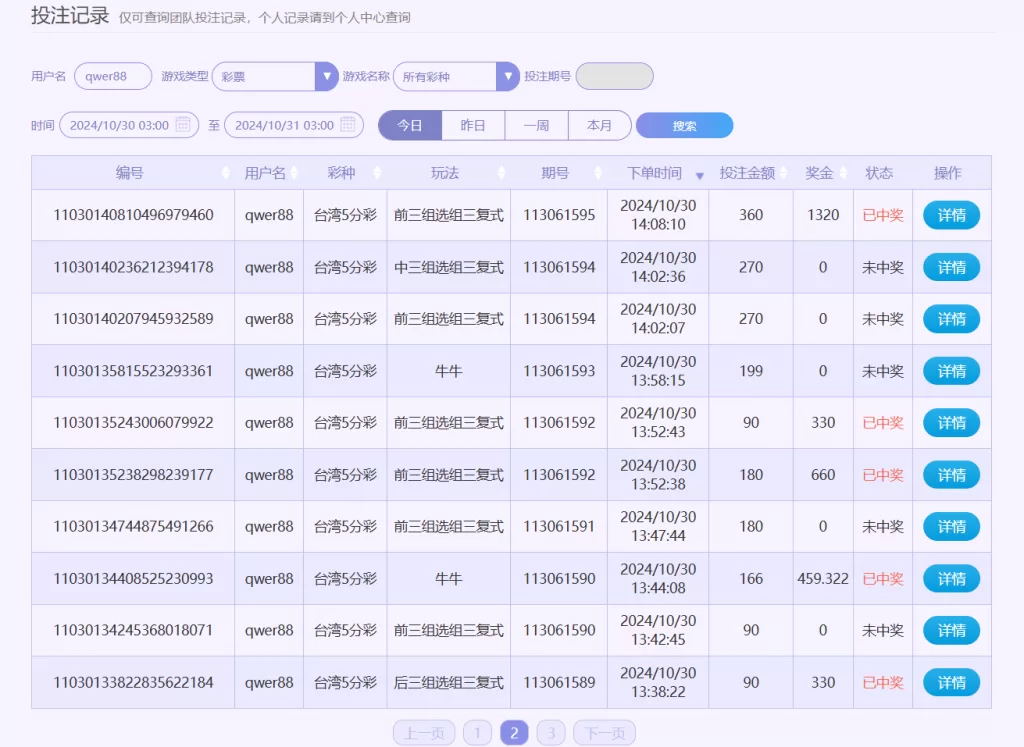The image size is (1024, 747).
Task: Click the 投注记录 page heading
Action: tap(70, 15)
